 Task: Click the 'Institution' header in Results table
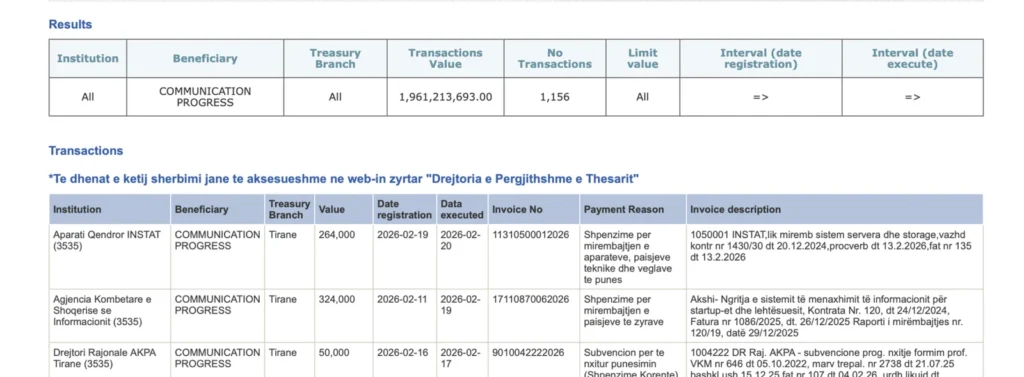tap(88, 58)
